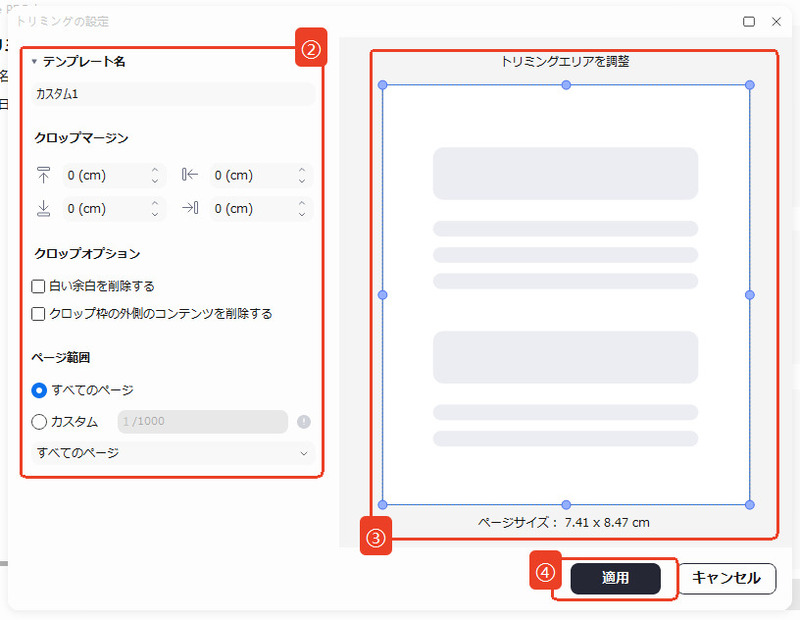The height and width of the screenshot is (620, 800).
Task: Click the info icon beside the custom page field
Action: tap(306, 421)
